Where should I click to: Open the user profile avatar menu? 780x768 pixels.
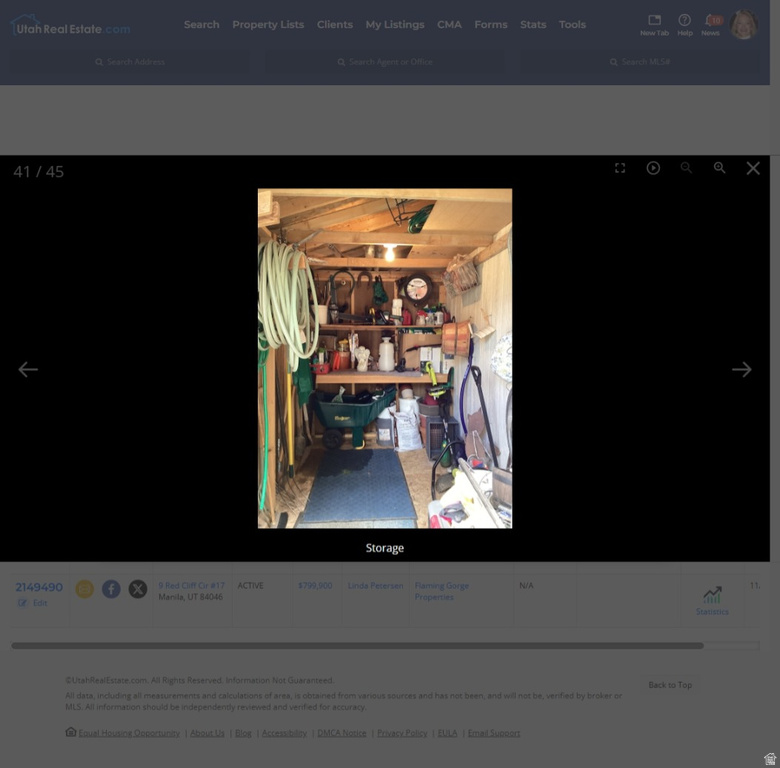(x=744, y=25)
